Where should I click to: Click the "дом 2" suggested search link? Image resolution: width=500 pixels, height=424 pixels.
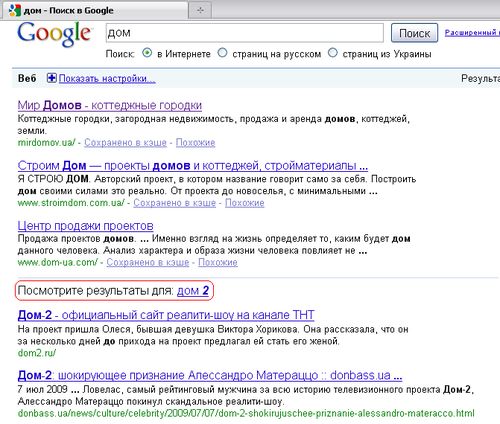193,291
